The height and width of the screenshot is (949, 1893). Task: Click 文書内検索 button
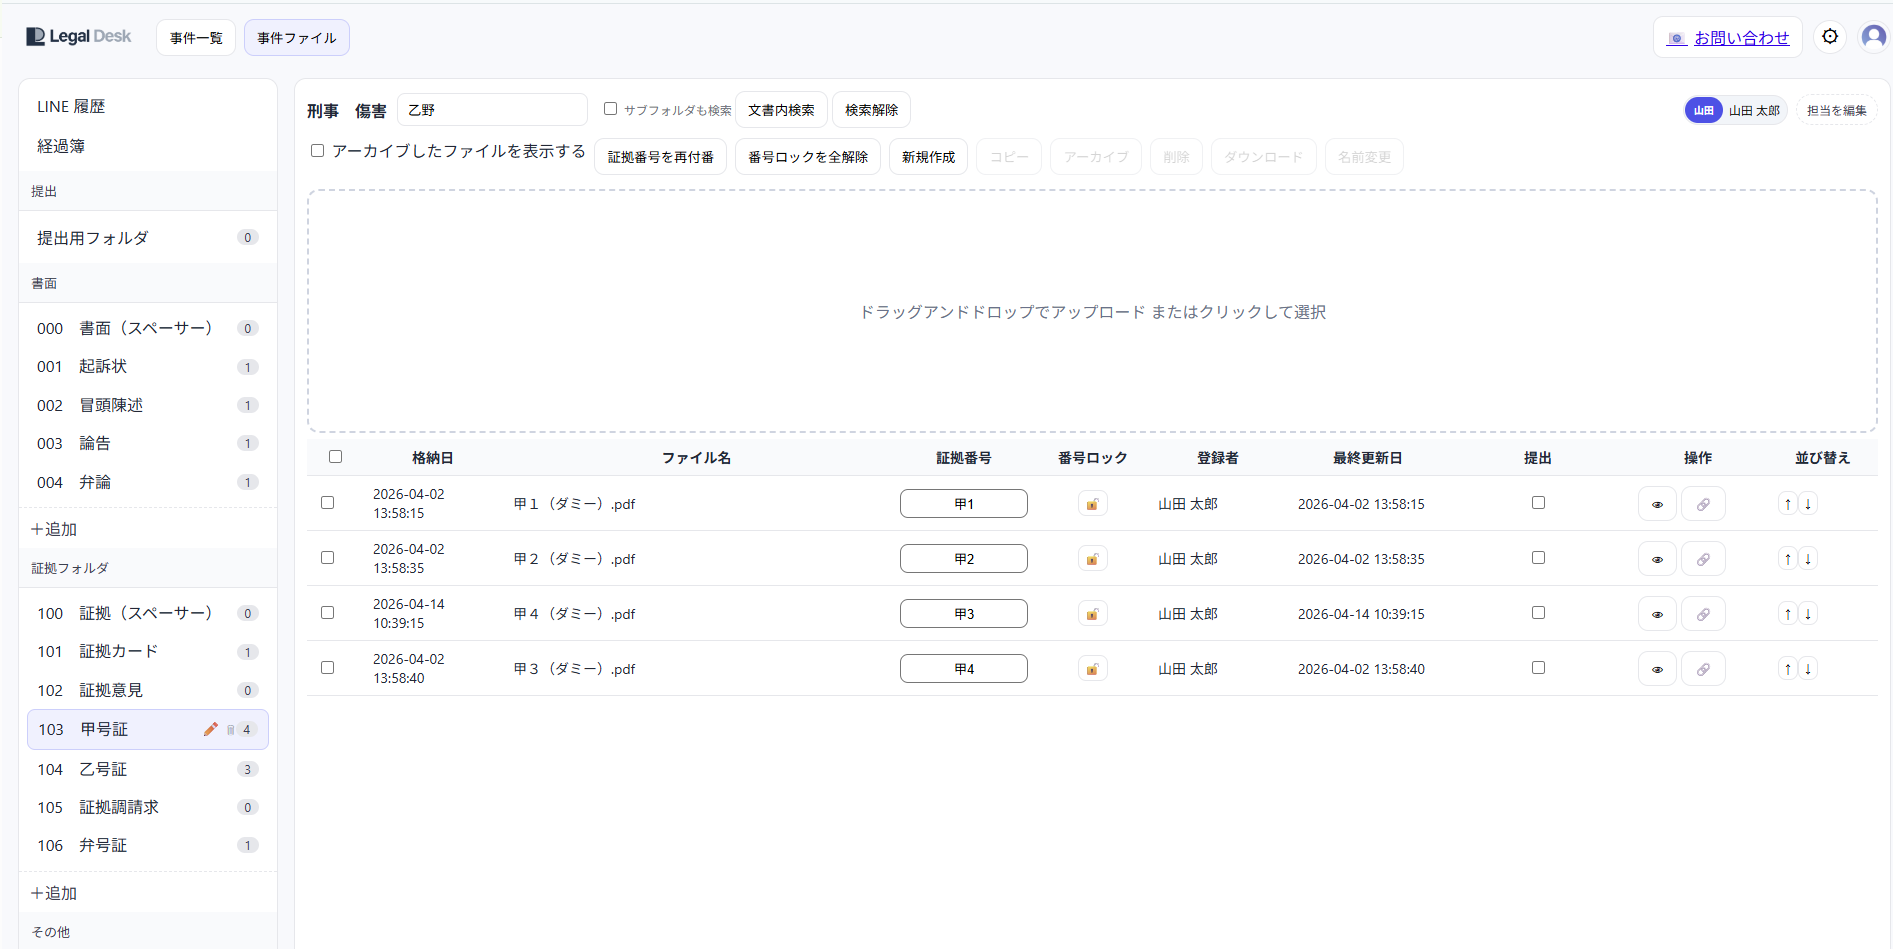[781, 110]
